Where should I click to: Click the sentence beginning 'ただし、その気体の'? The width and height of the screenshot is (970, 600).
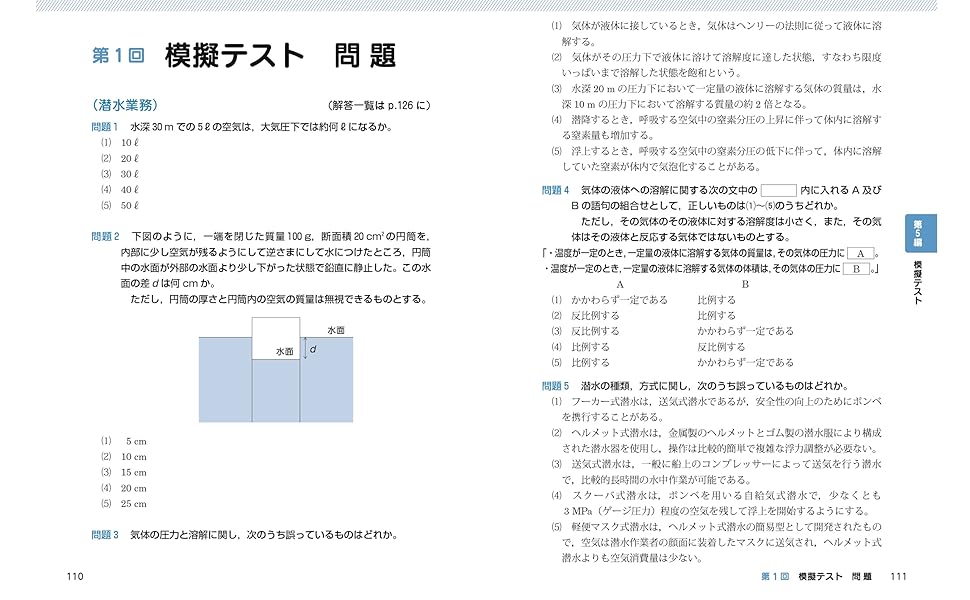tap(726, 229)
